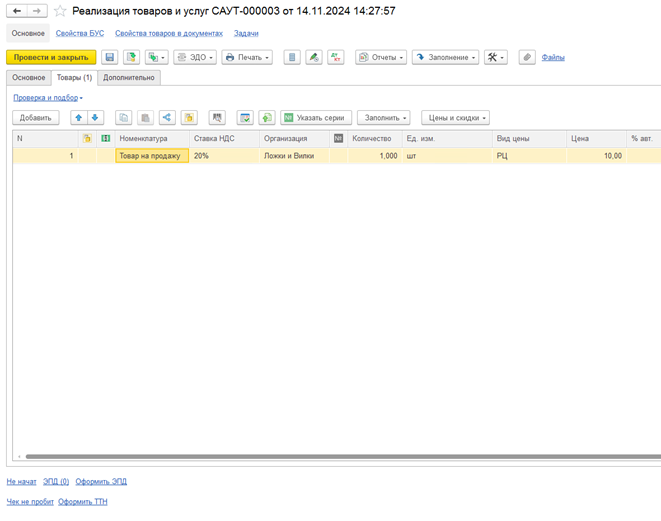
Task: Click the split row icon
Action: [167, 118]
